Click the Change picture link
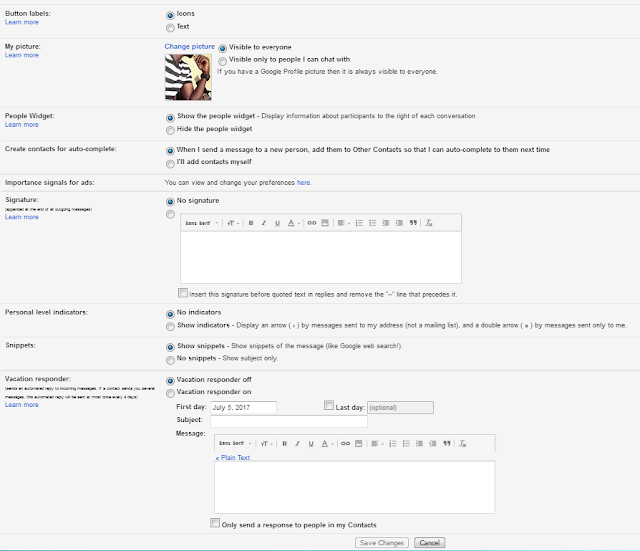The image size is (640, 551). pos(189,47)
